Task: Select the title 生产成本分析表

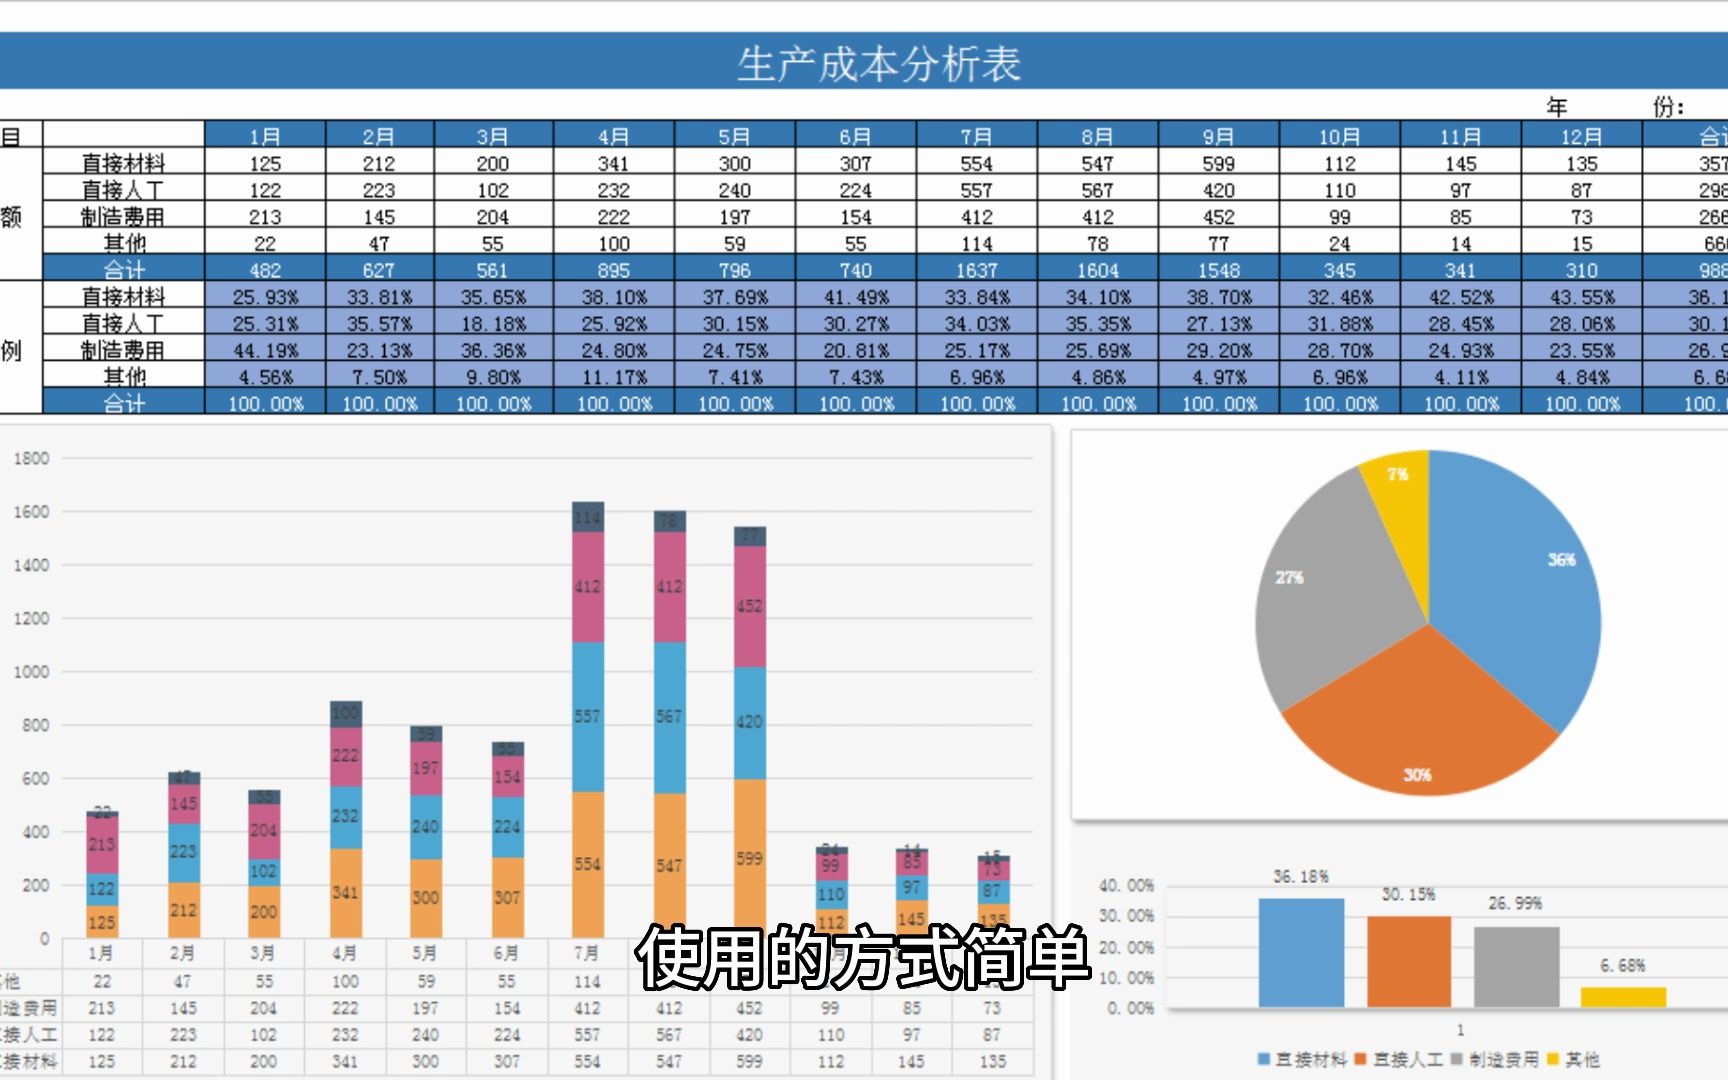Action: (878, 64)
